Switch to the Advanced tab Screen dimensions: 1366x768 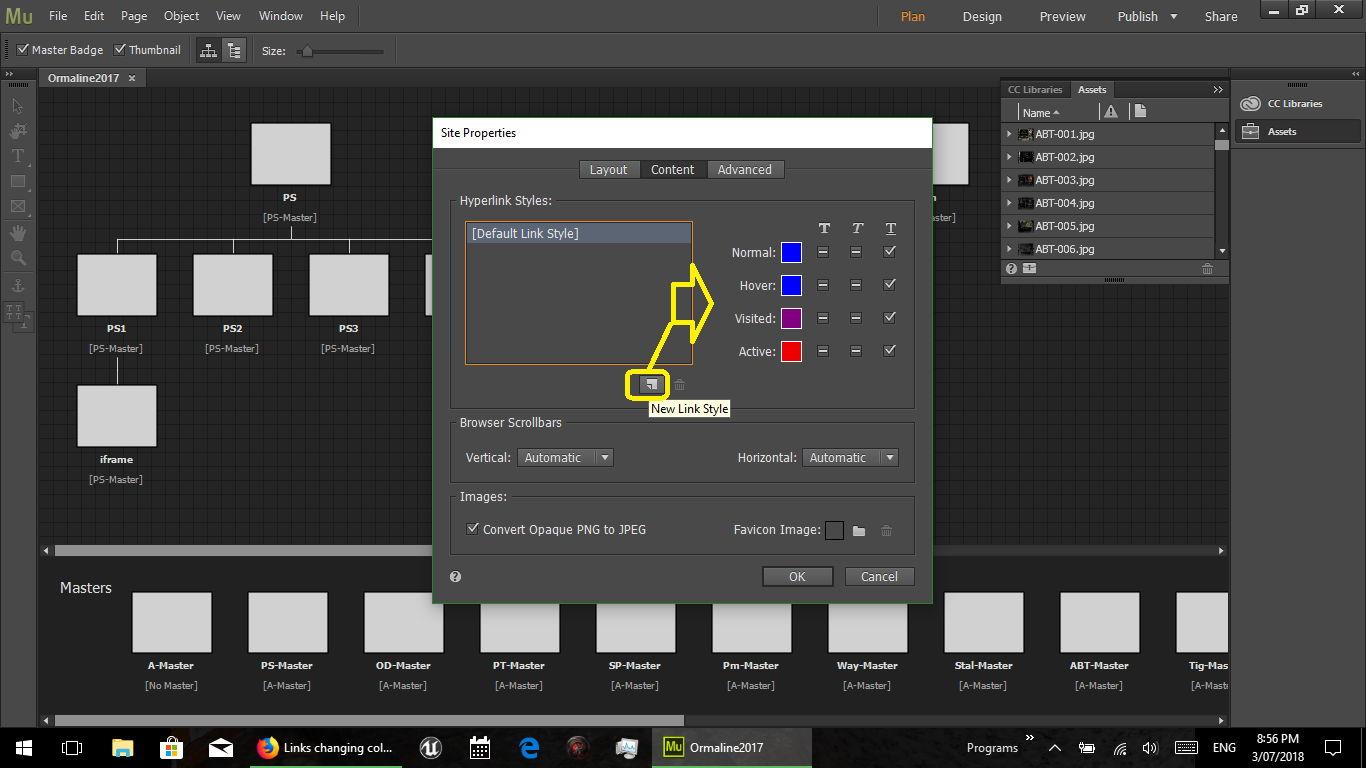tap(745, 170)
